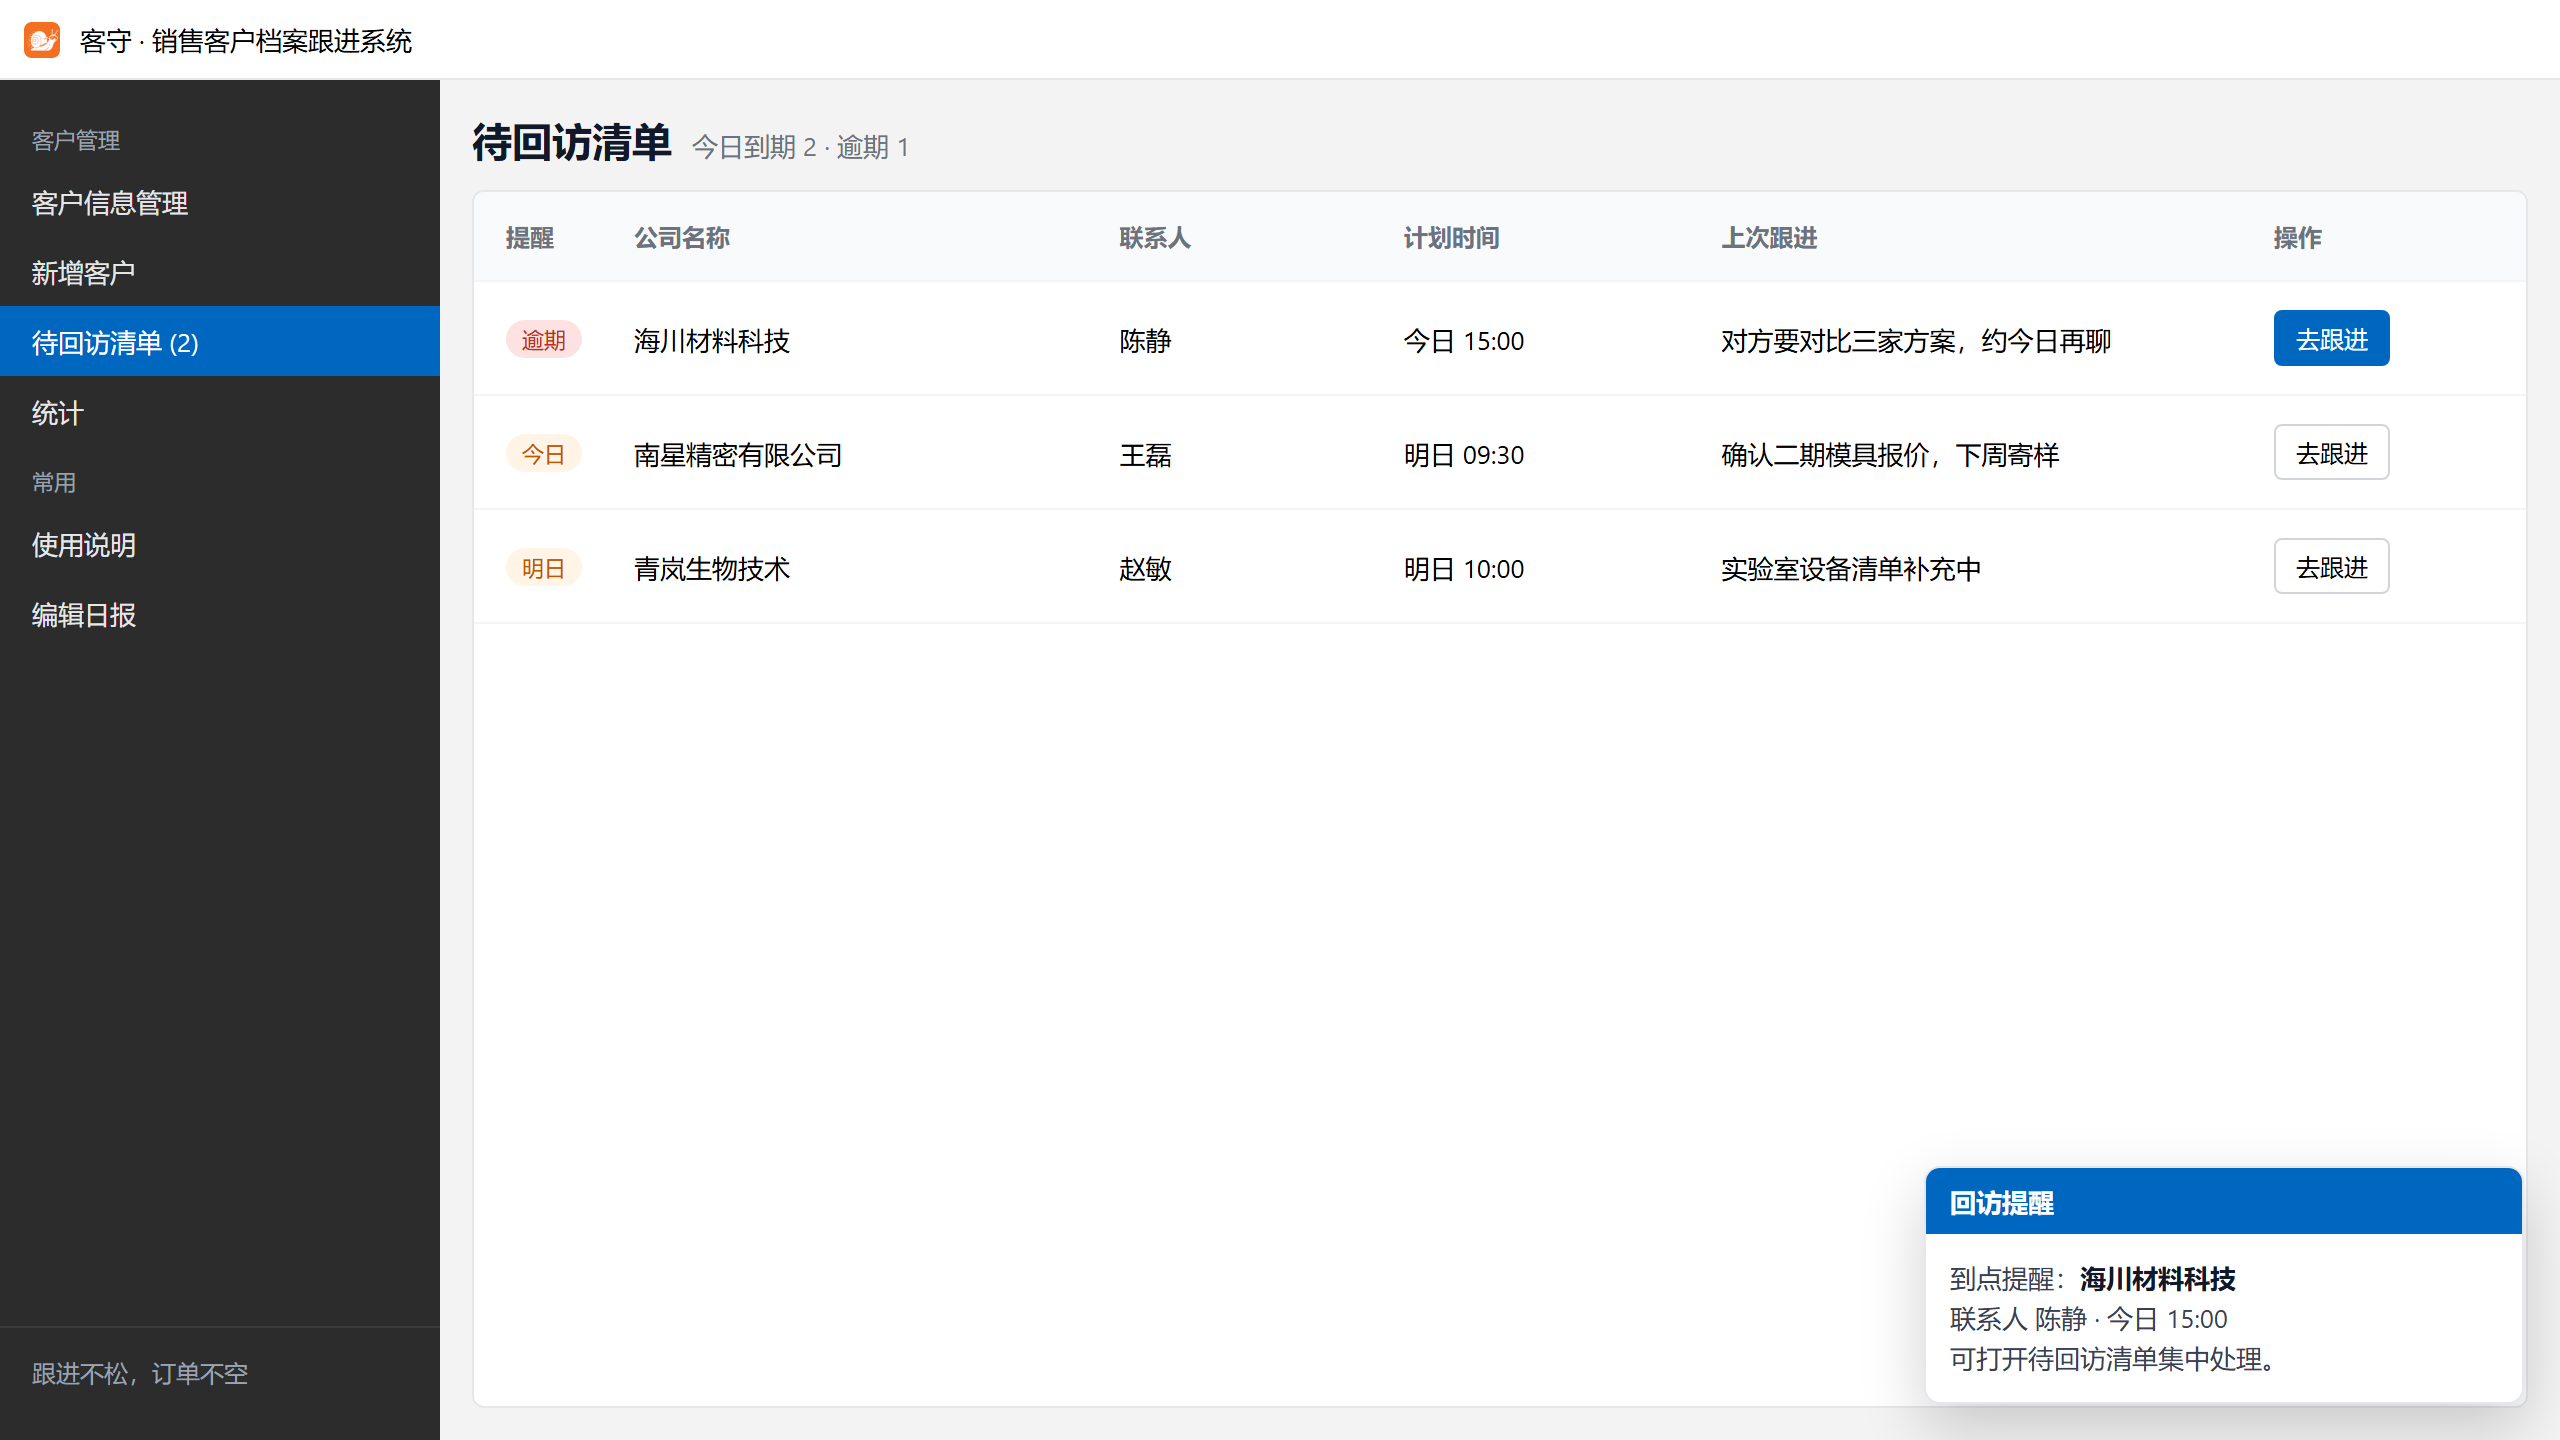Click the 逾期 reminder badge
This screenshot has width=2560, height=1440.
tap(543, 340)
